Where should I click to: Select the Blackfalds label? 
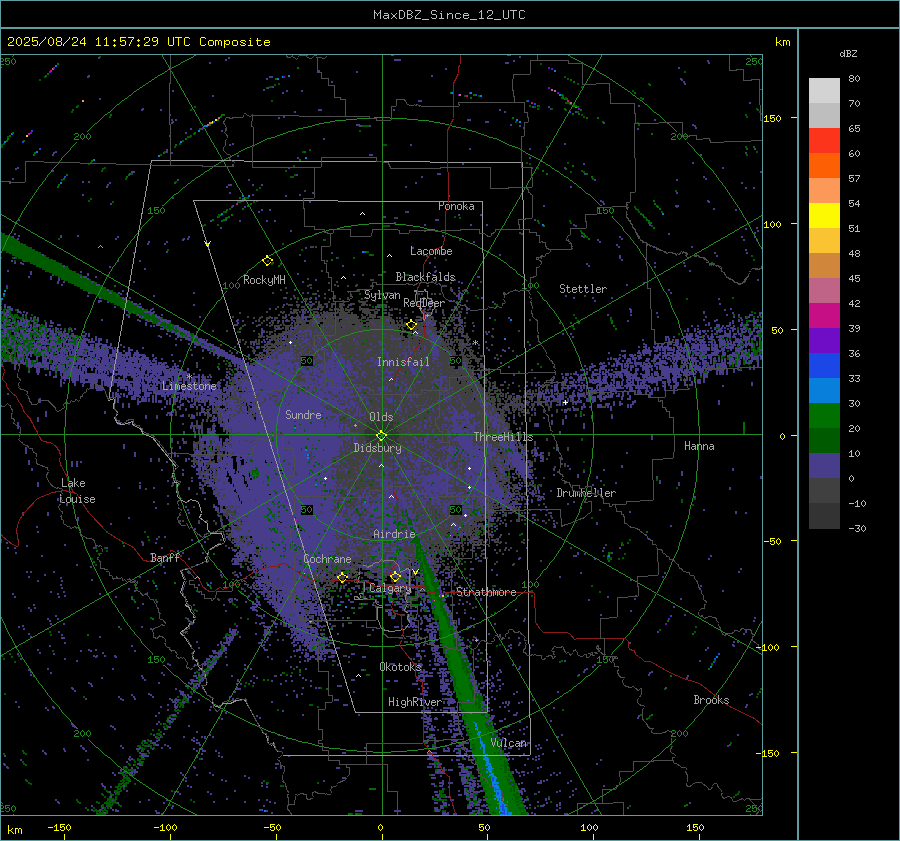425,277
